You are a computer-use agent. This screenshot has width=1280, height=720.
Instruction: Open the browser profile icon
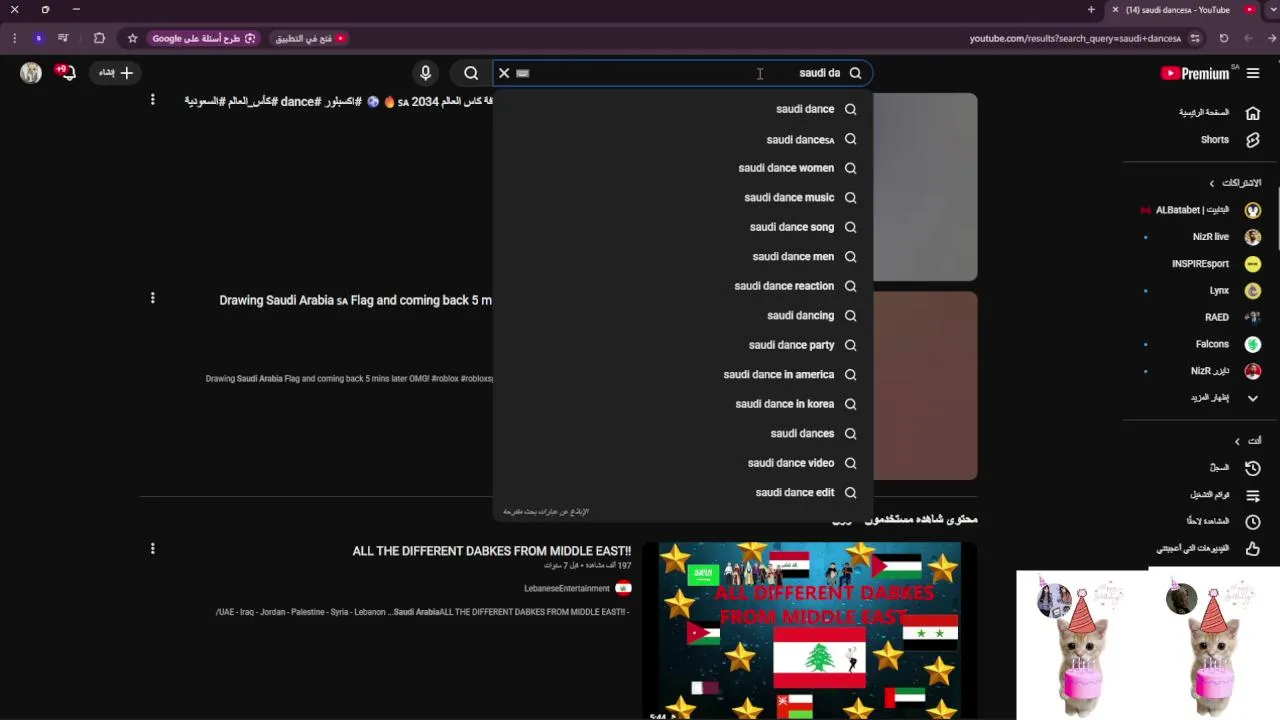(x=38, y=38)
